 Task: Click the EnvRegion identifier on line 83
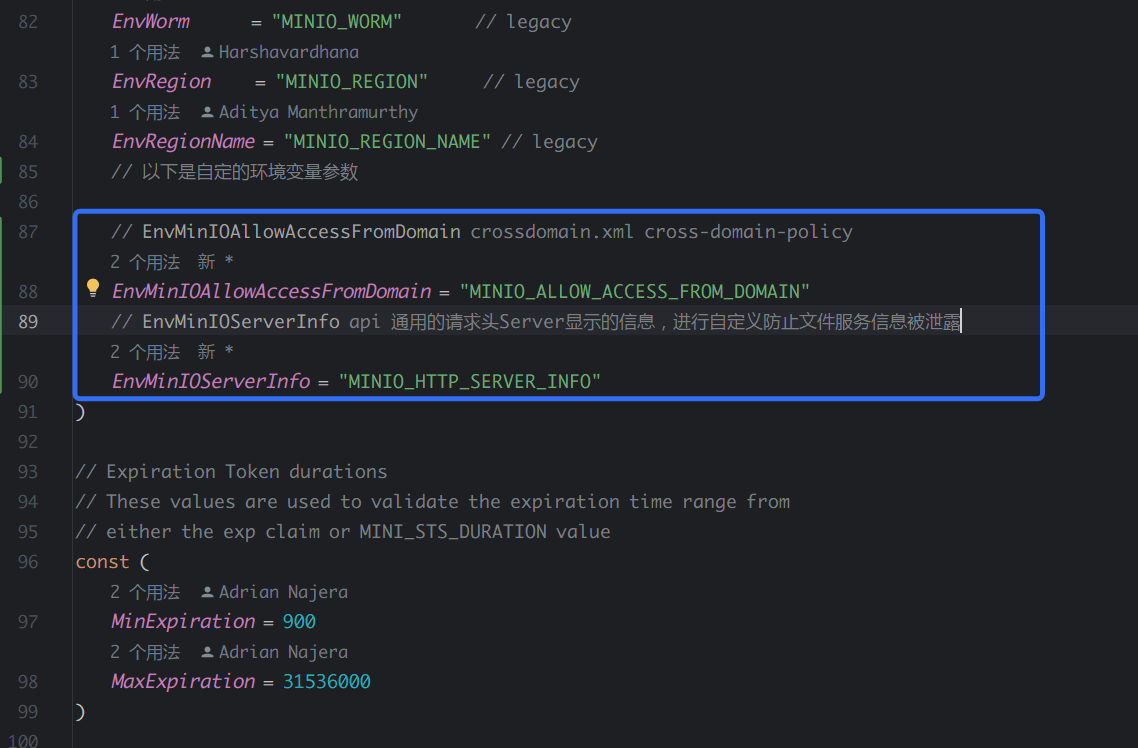(x=161, y=82)
